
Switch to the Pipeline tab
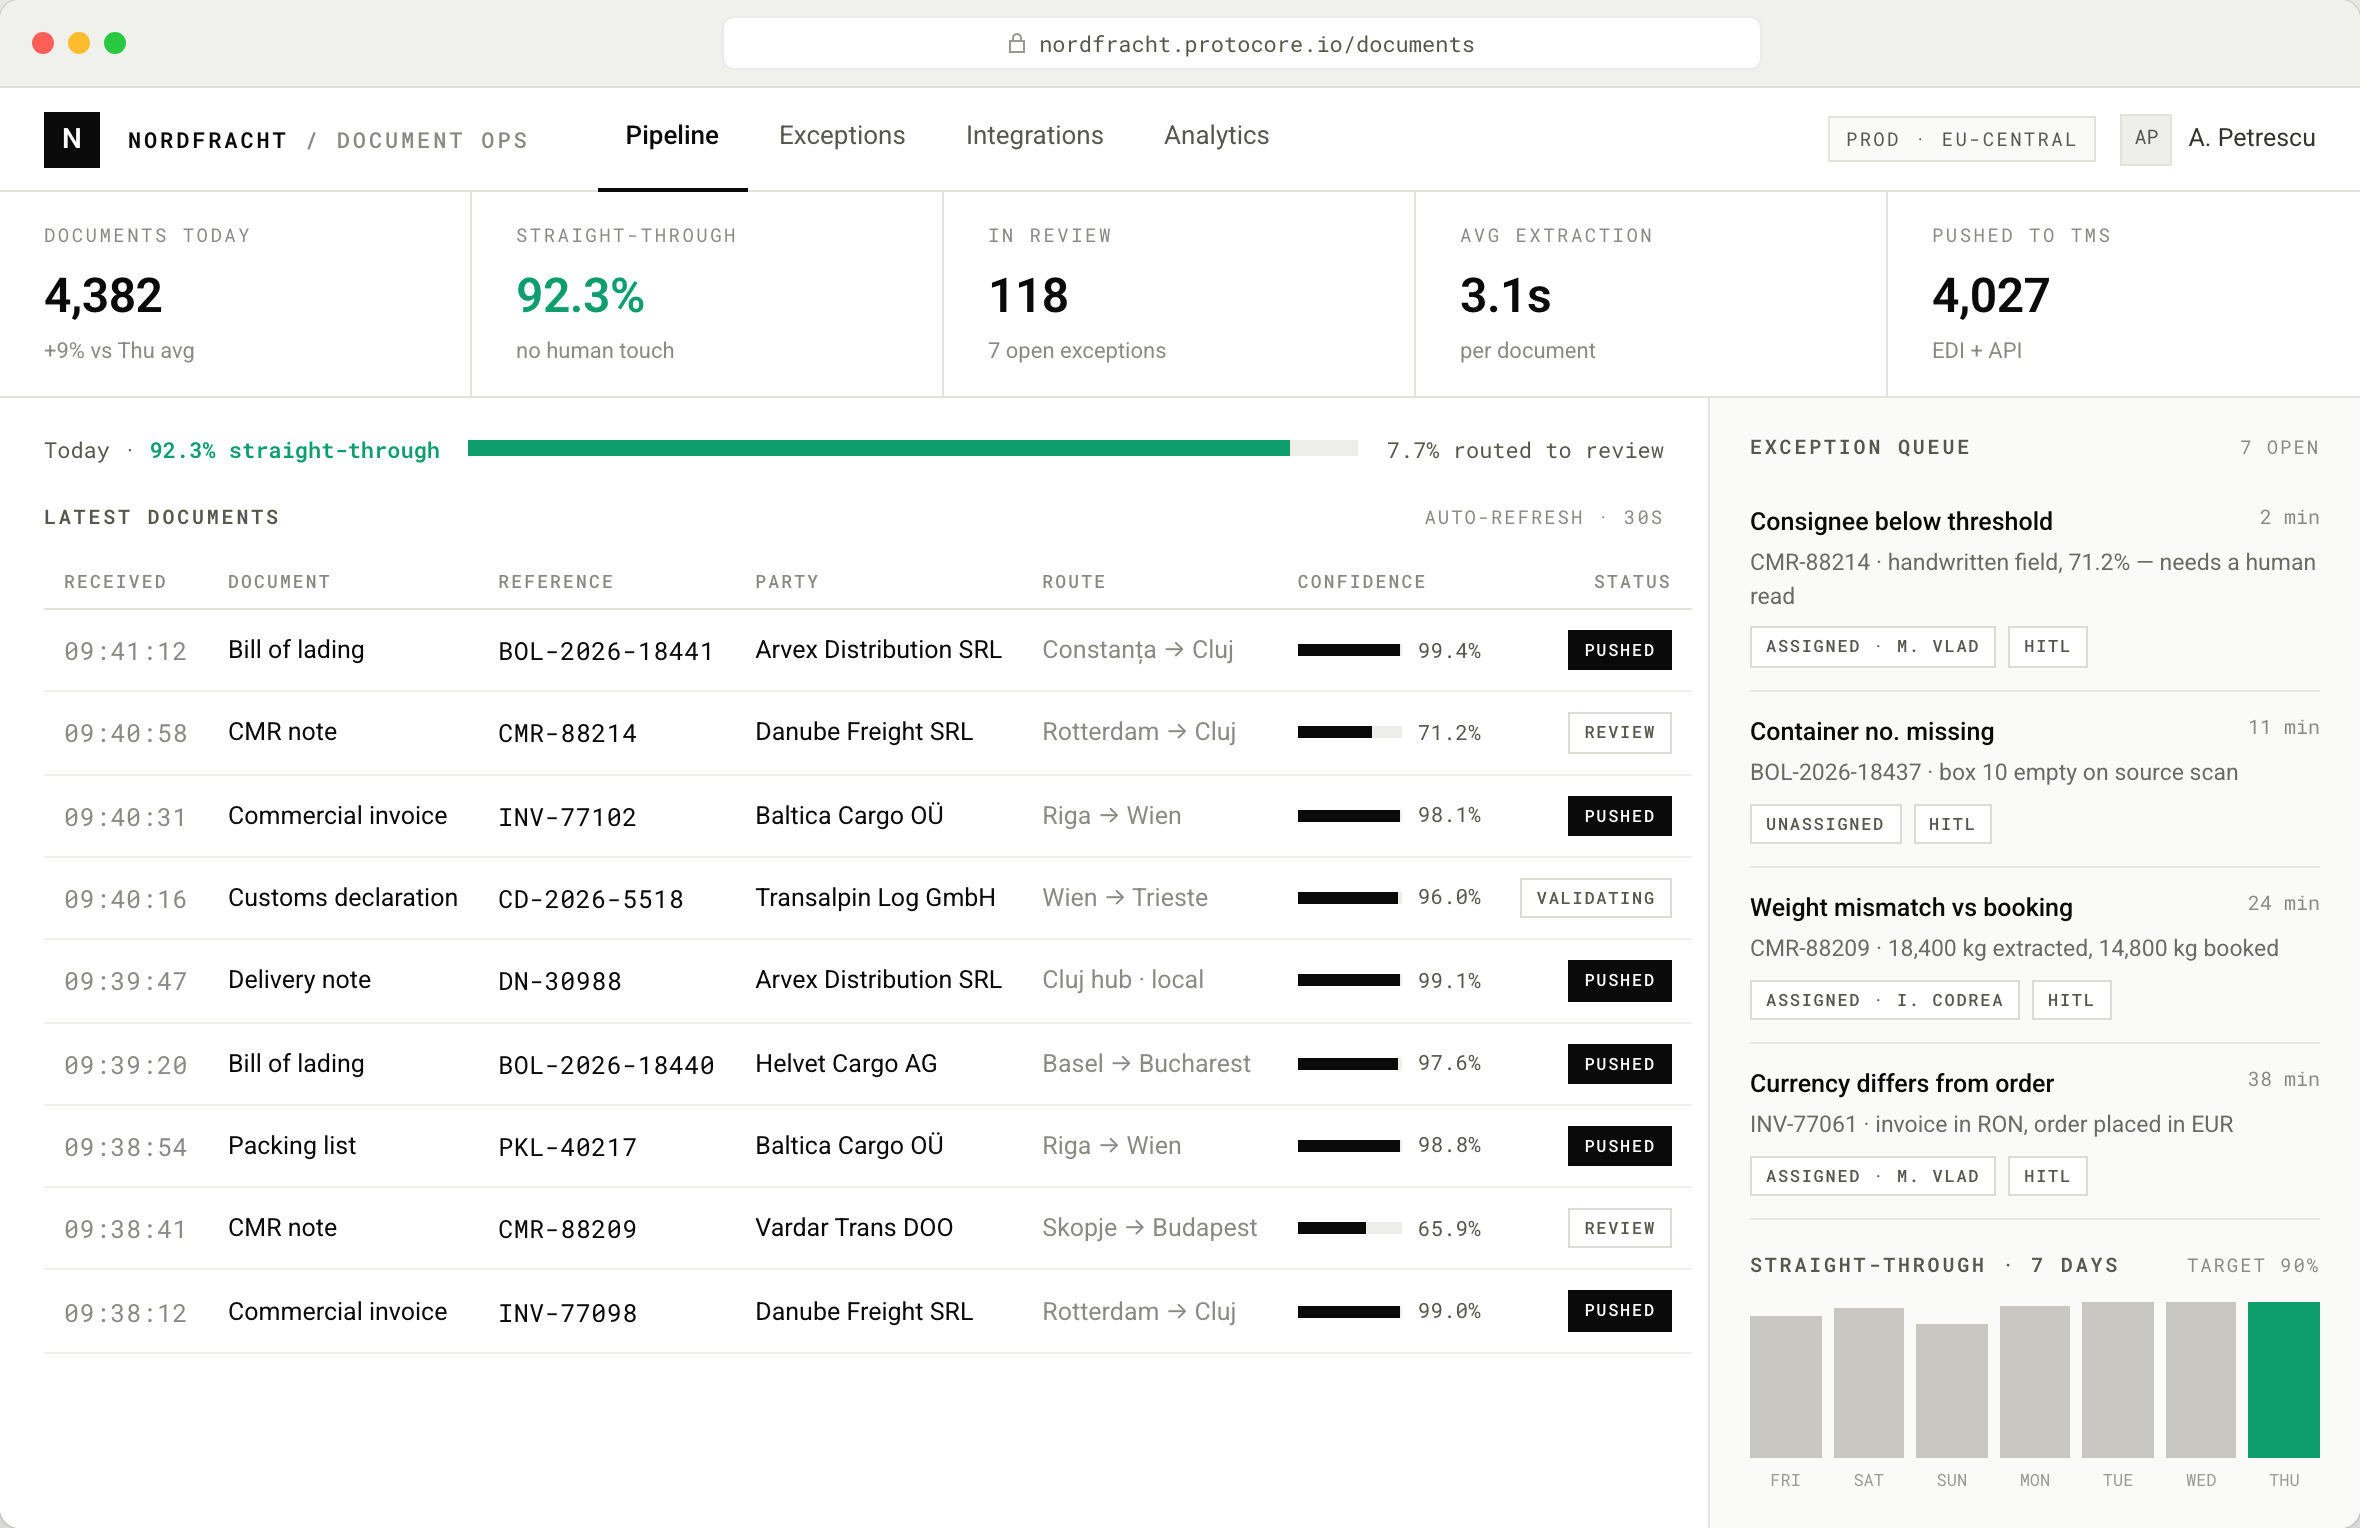point(672,136)
